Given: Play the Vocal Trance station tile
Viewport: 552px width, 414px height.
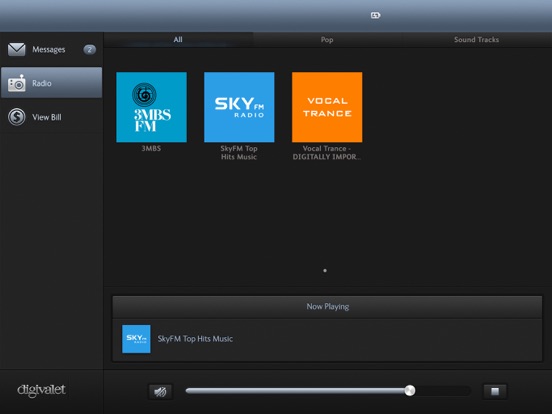Looking at the screenshot, I should (x=327, y=107).
